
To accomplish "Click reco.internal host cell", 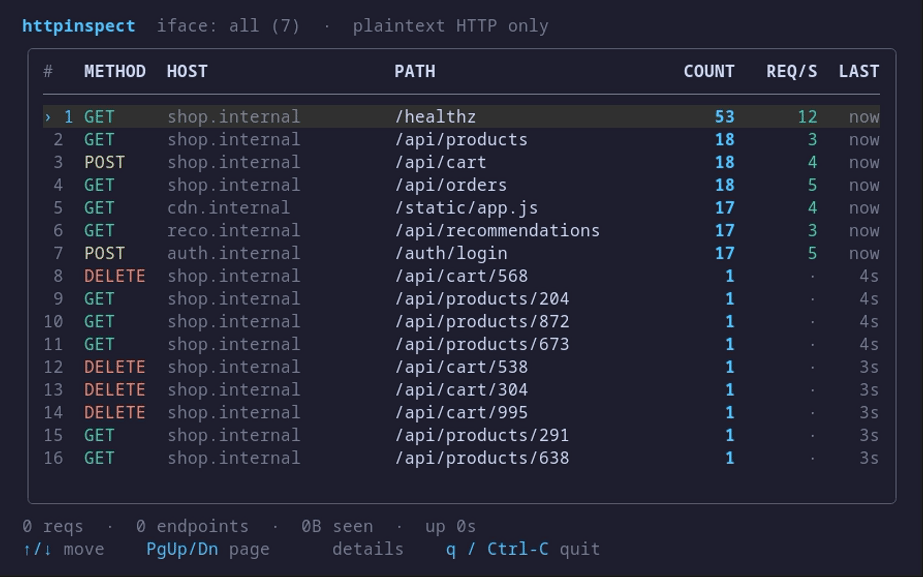I will (233, 231).
